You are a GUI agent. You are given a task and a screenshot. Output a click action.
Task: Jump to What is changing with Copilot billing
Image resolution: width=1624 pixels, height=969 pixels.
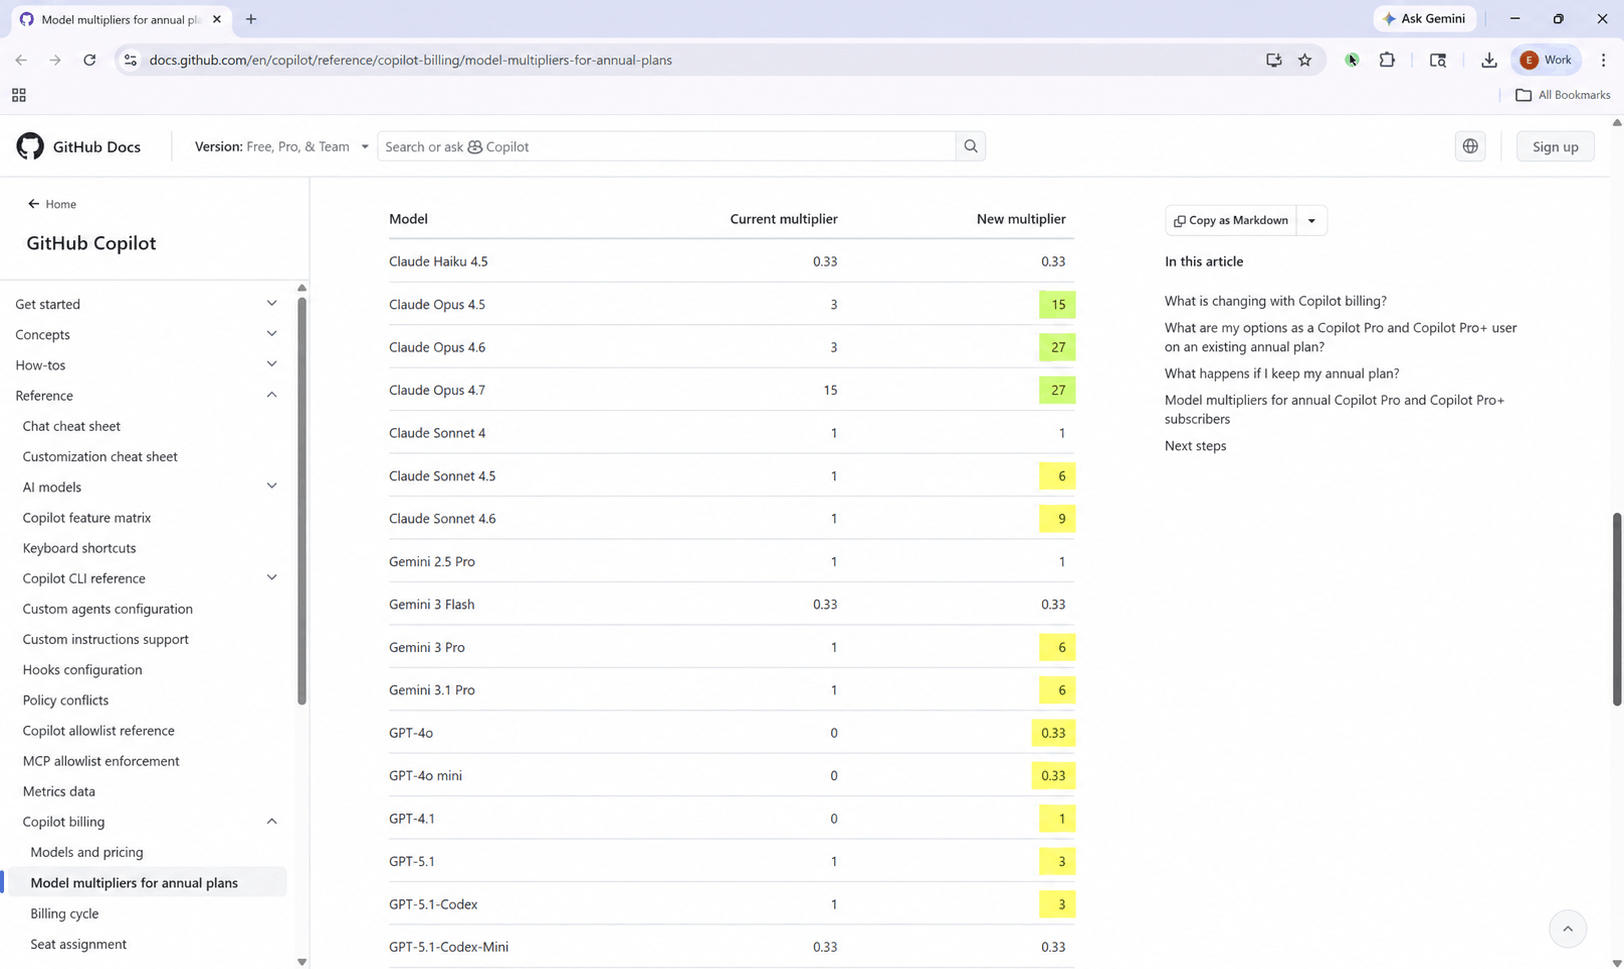[x=1275, y=300]
